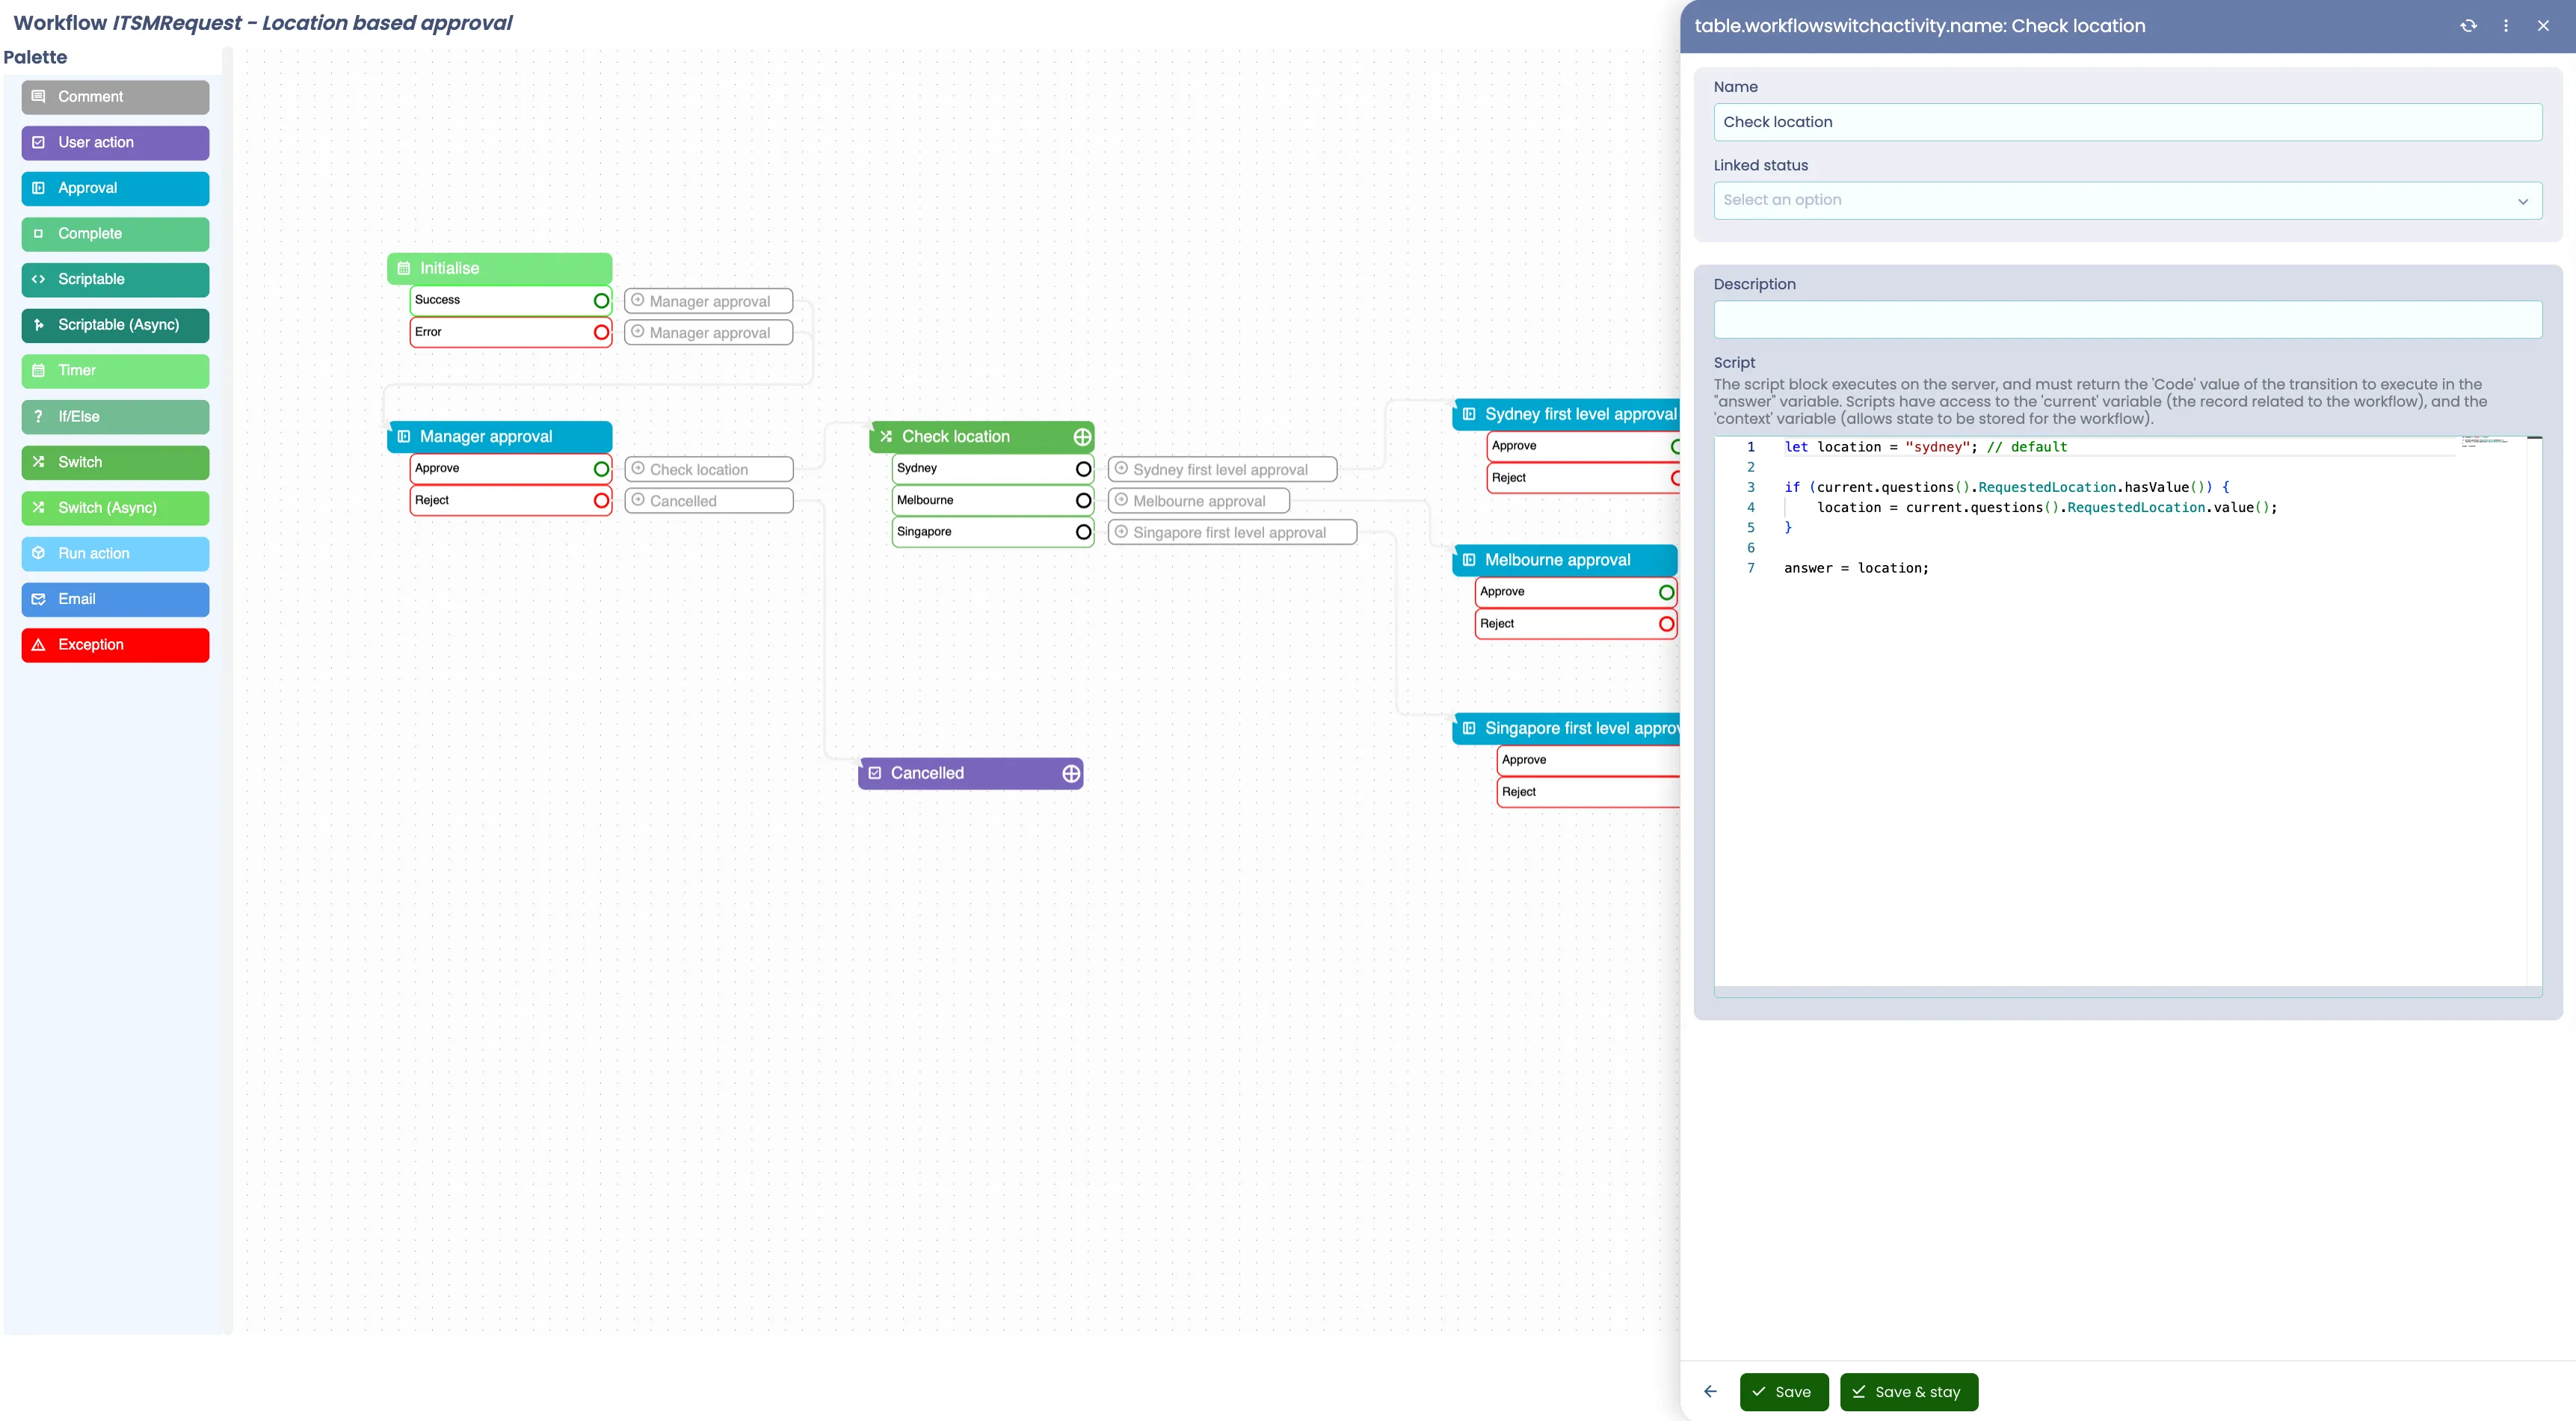Click Manager approval Approve connector
Image resolution: width=2576 pixels, height=1421 pixels.
coord(601,469)
